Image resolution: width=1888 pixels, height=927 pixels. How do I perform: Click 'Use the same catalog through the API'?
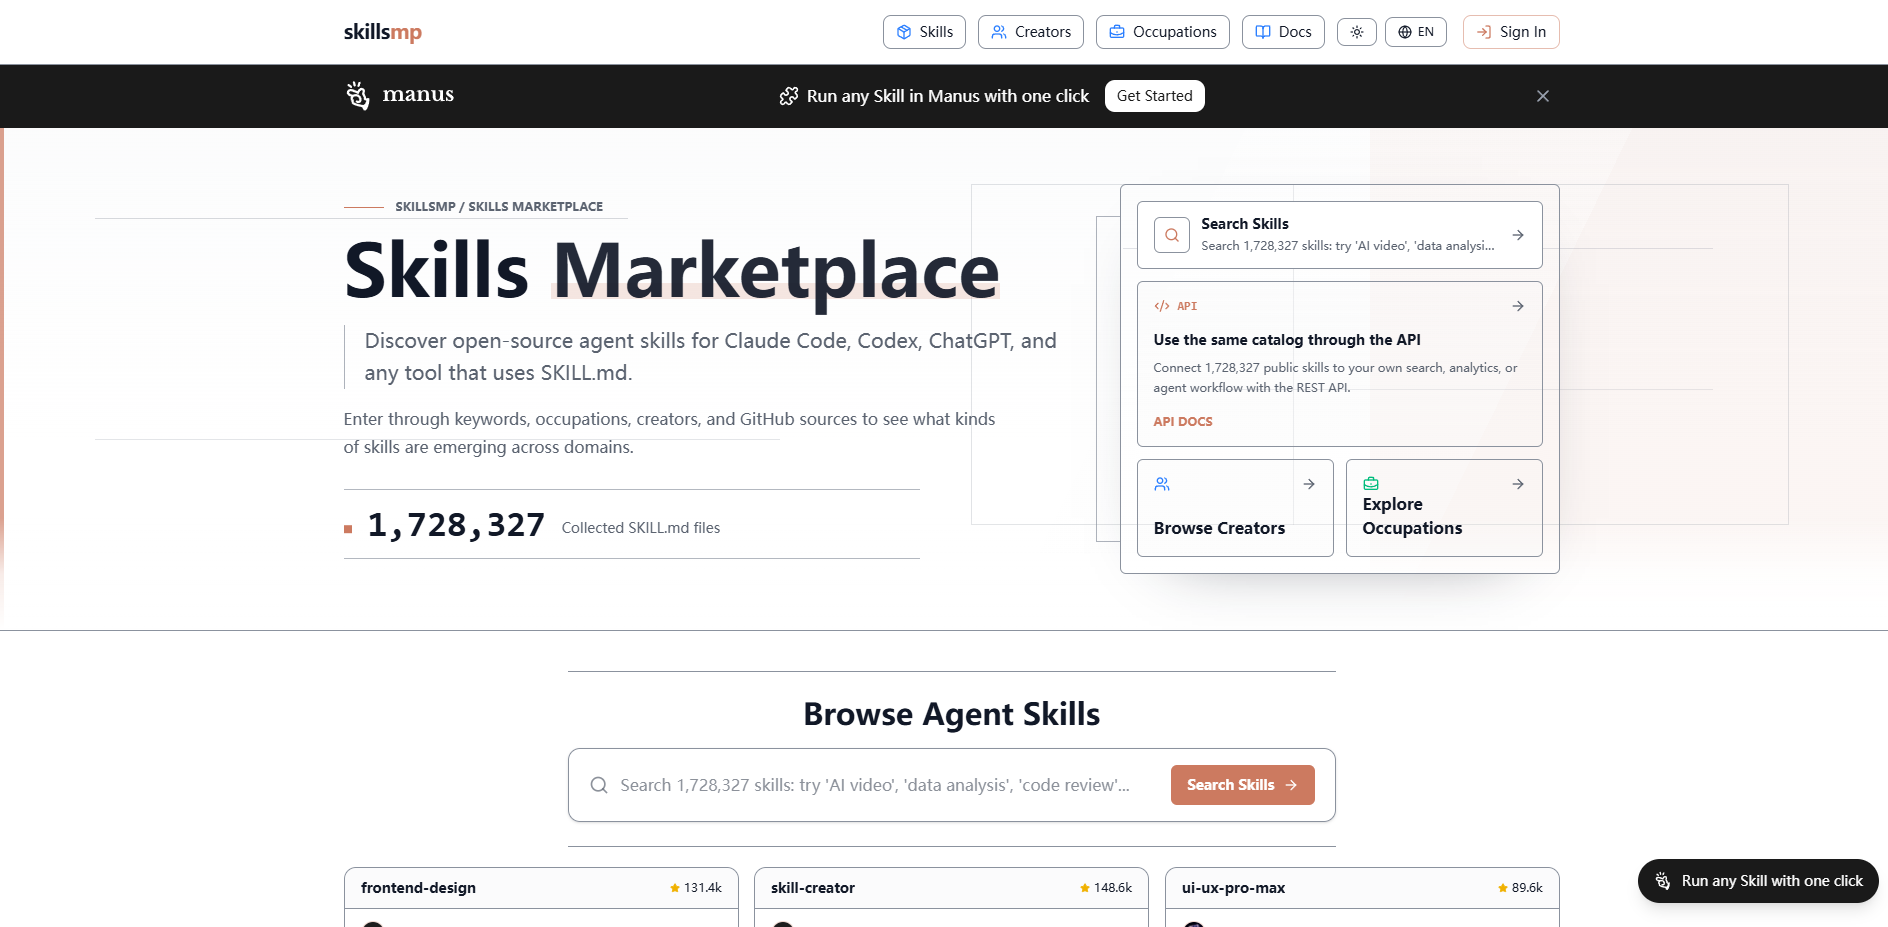coord(1287,340)
